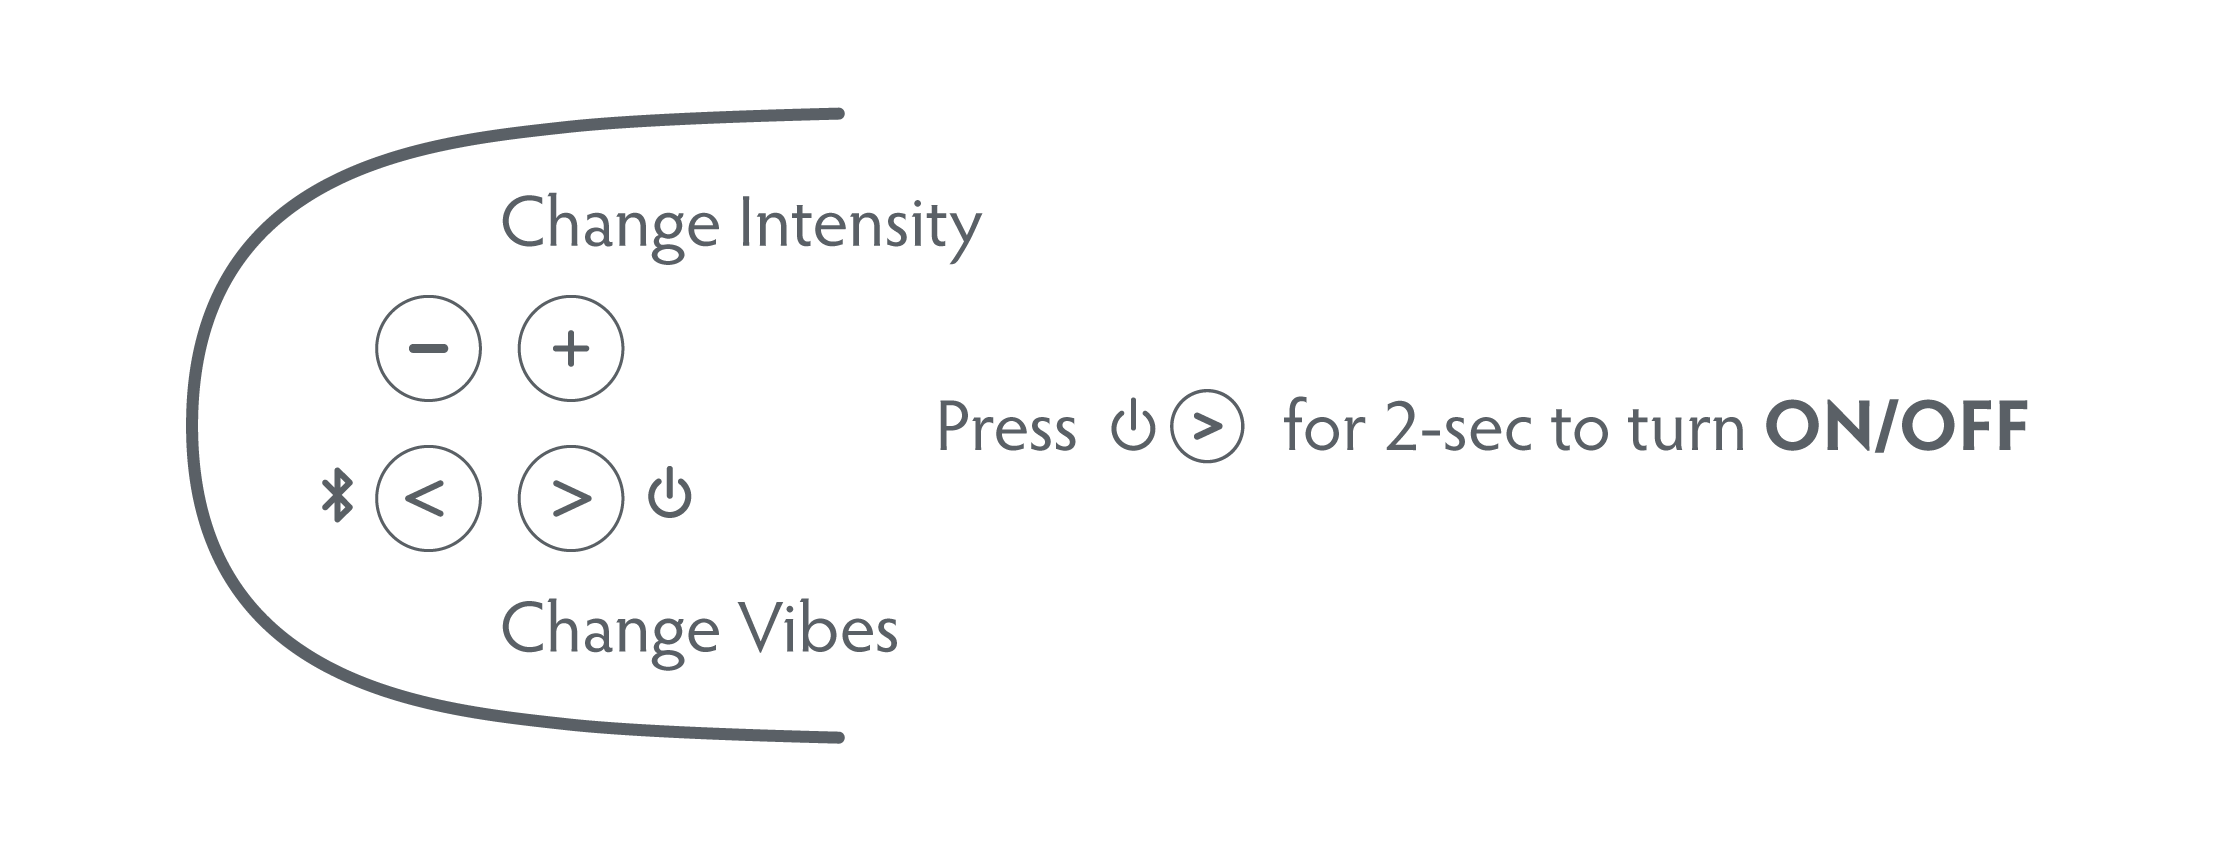Click the word Intensity

click(x=860, y=226)
